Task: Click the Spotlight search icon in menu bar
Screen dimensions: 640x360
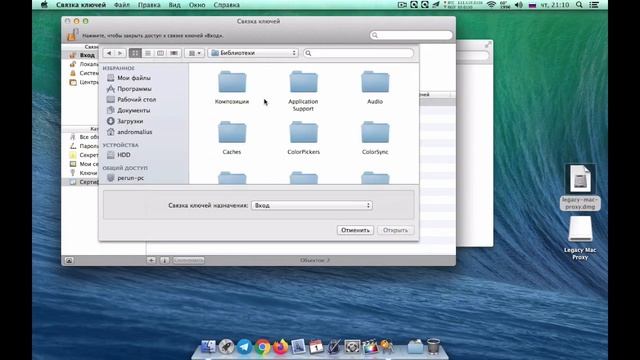Action: tap(579, 5)
